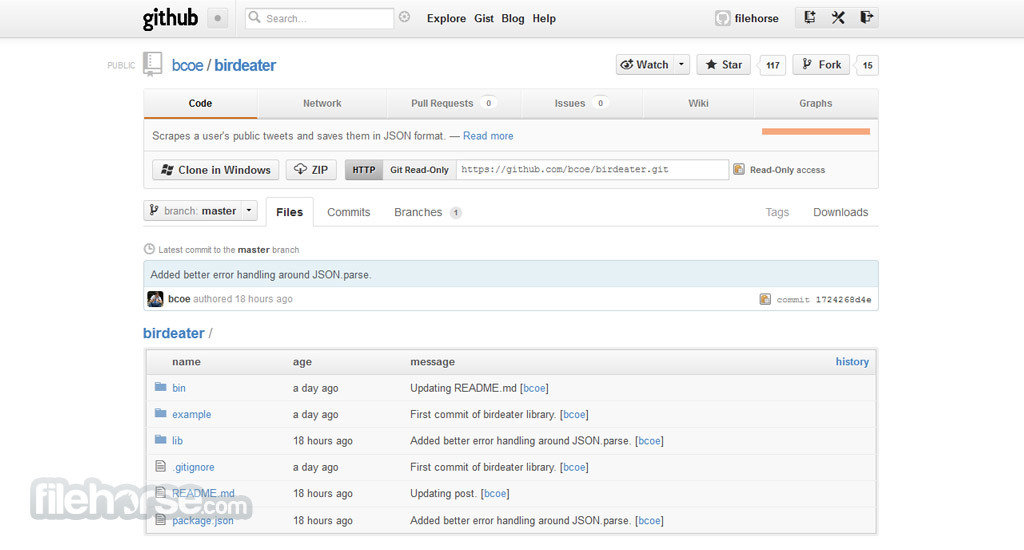This screenshot has height=550, width=1024.
Task: Select the Files subtab
Action: coord(289,212)
